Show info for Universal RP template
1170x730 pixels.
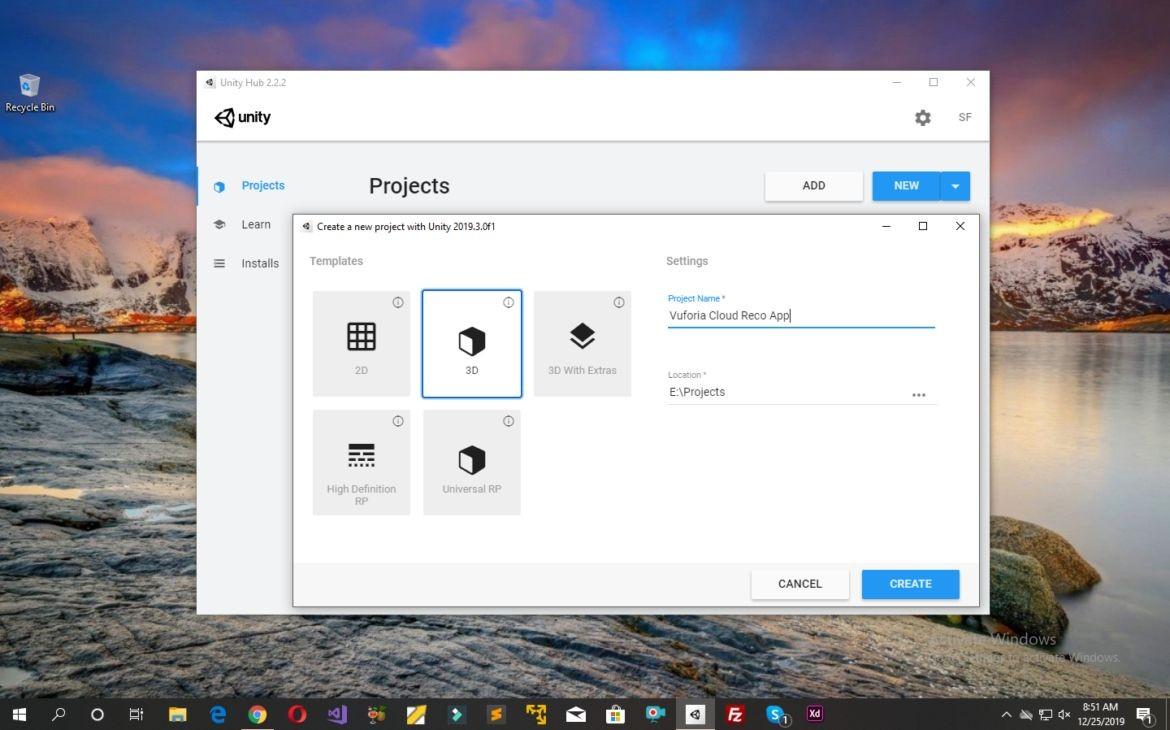coord(508,421)
